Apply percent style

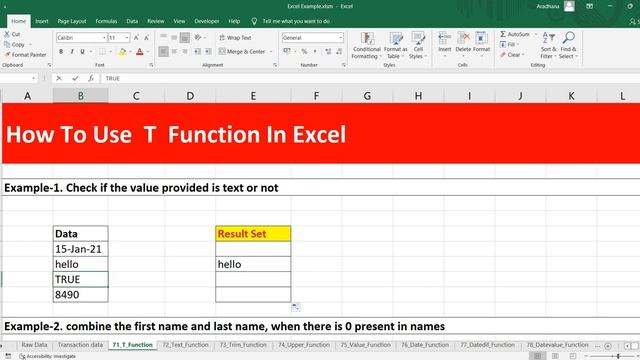[304, 51]
